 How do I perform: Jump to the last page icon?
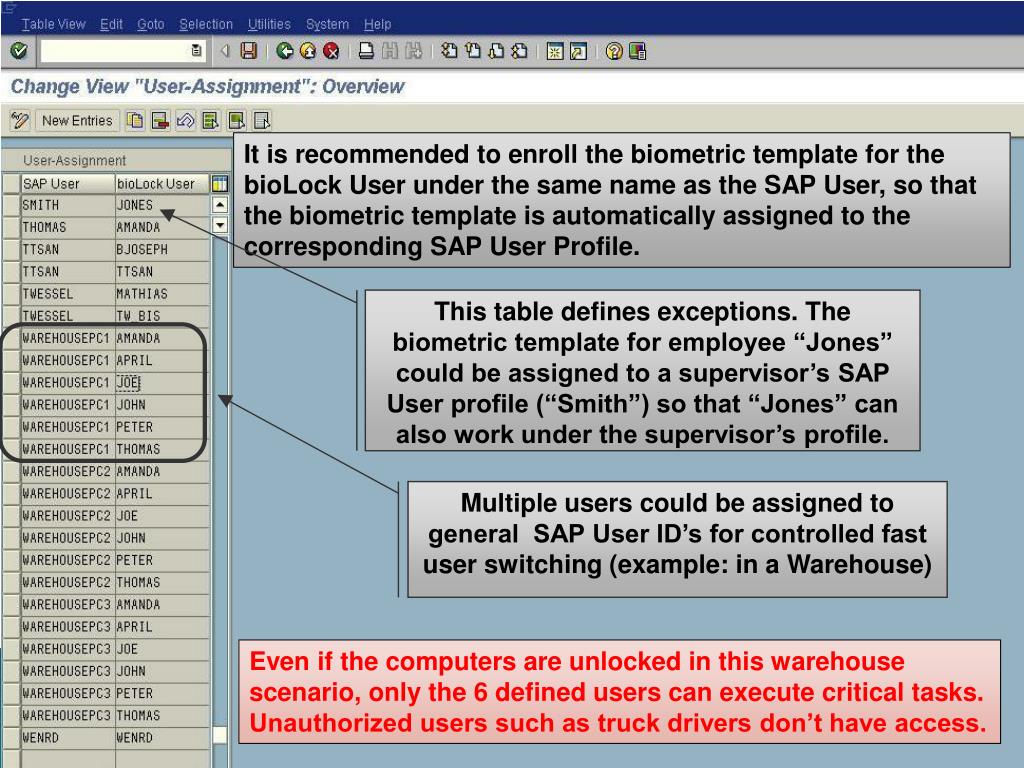[520, 51]
